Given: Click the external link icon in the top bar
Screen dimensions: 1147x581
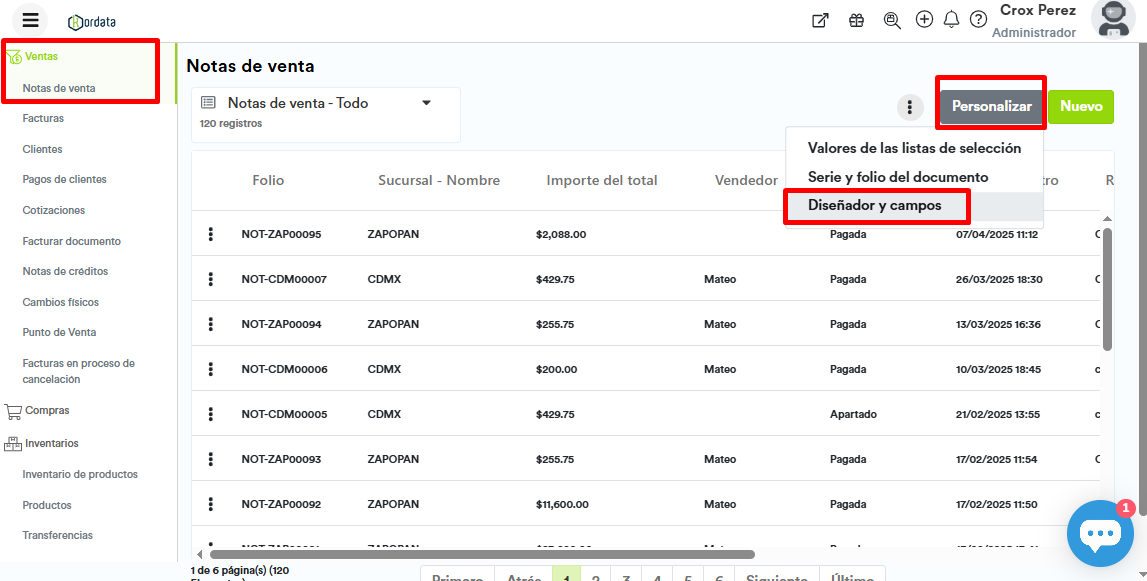Looking at the screenshot, I should [x=820, y=20].
